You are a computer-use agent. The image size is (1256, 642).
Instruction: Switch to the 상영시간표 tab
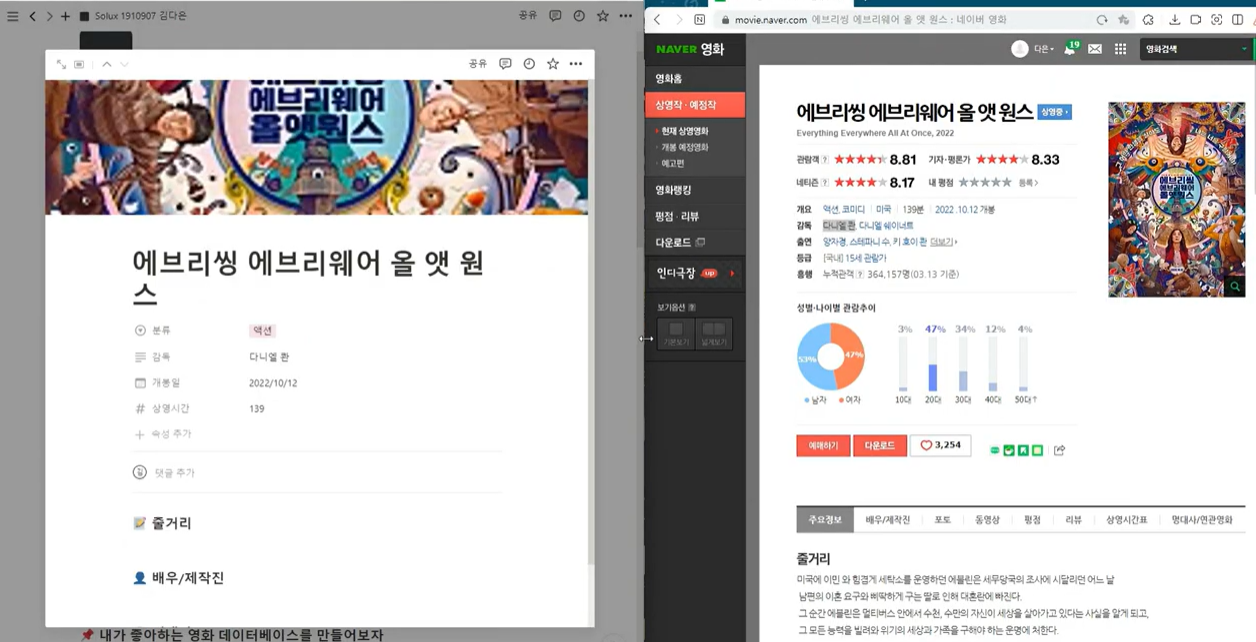pos(1126,520)
